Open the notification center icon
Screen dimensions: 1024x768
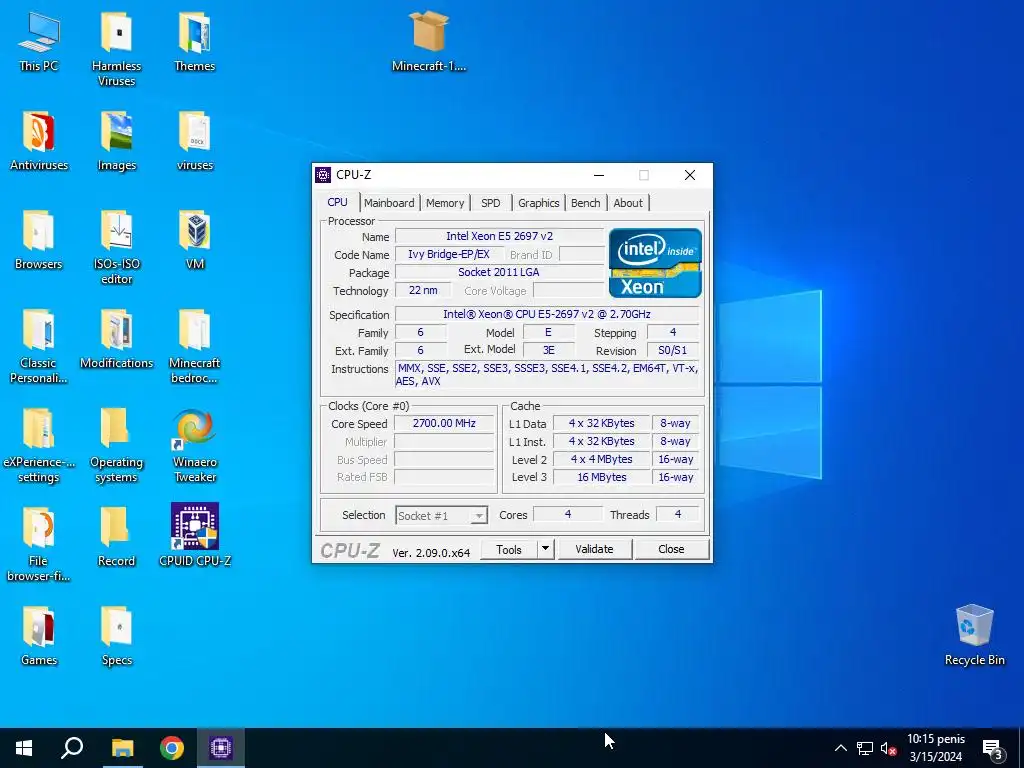tap(992, 748)
